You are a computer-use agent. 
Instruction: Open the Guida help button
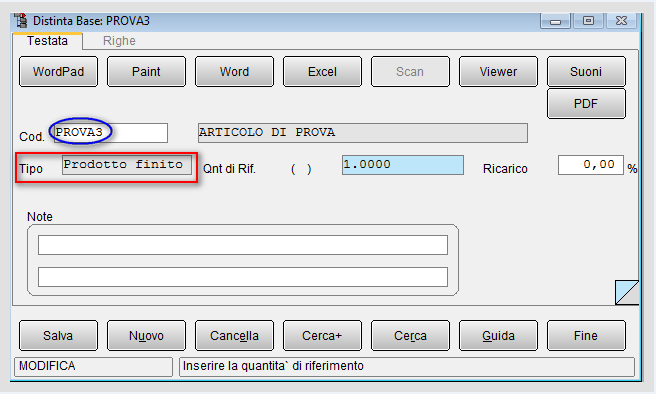(498, 335)
